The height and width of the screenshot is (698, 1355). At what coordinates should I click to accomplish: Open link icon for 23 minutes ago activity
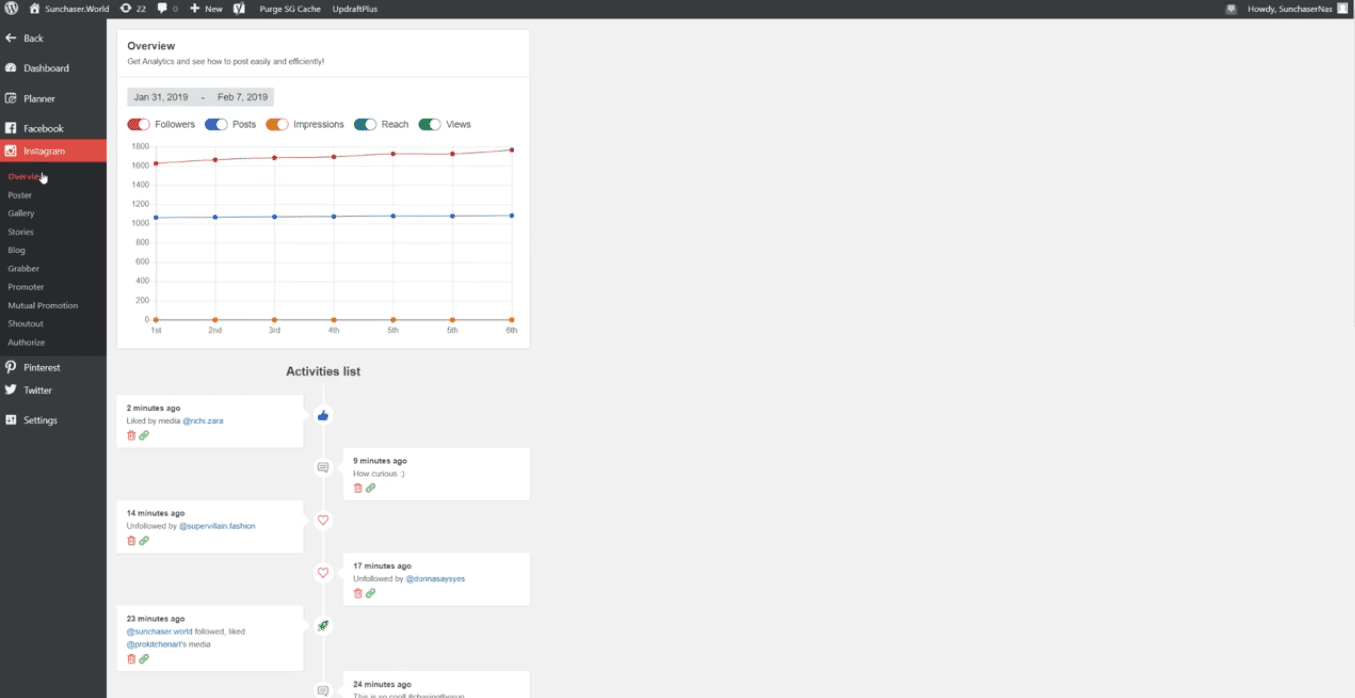pyautogui.click(x=144, y=659)
